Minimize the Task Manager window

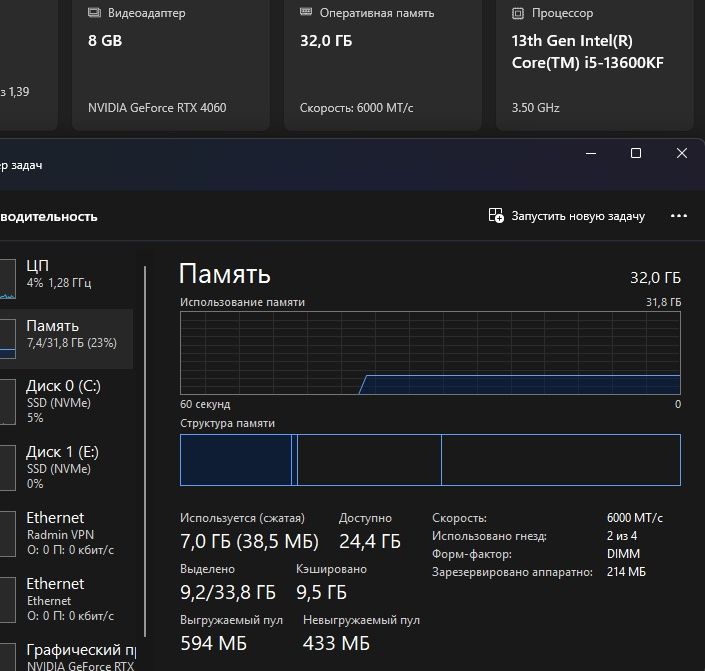point(591,153)
